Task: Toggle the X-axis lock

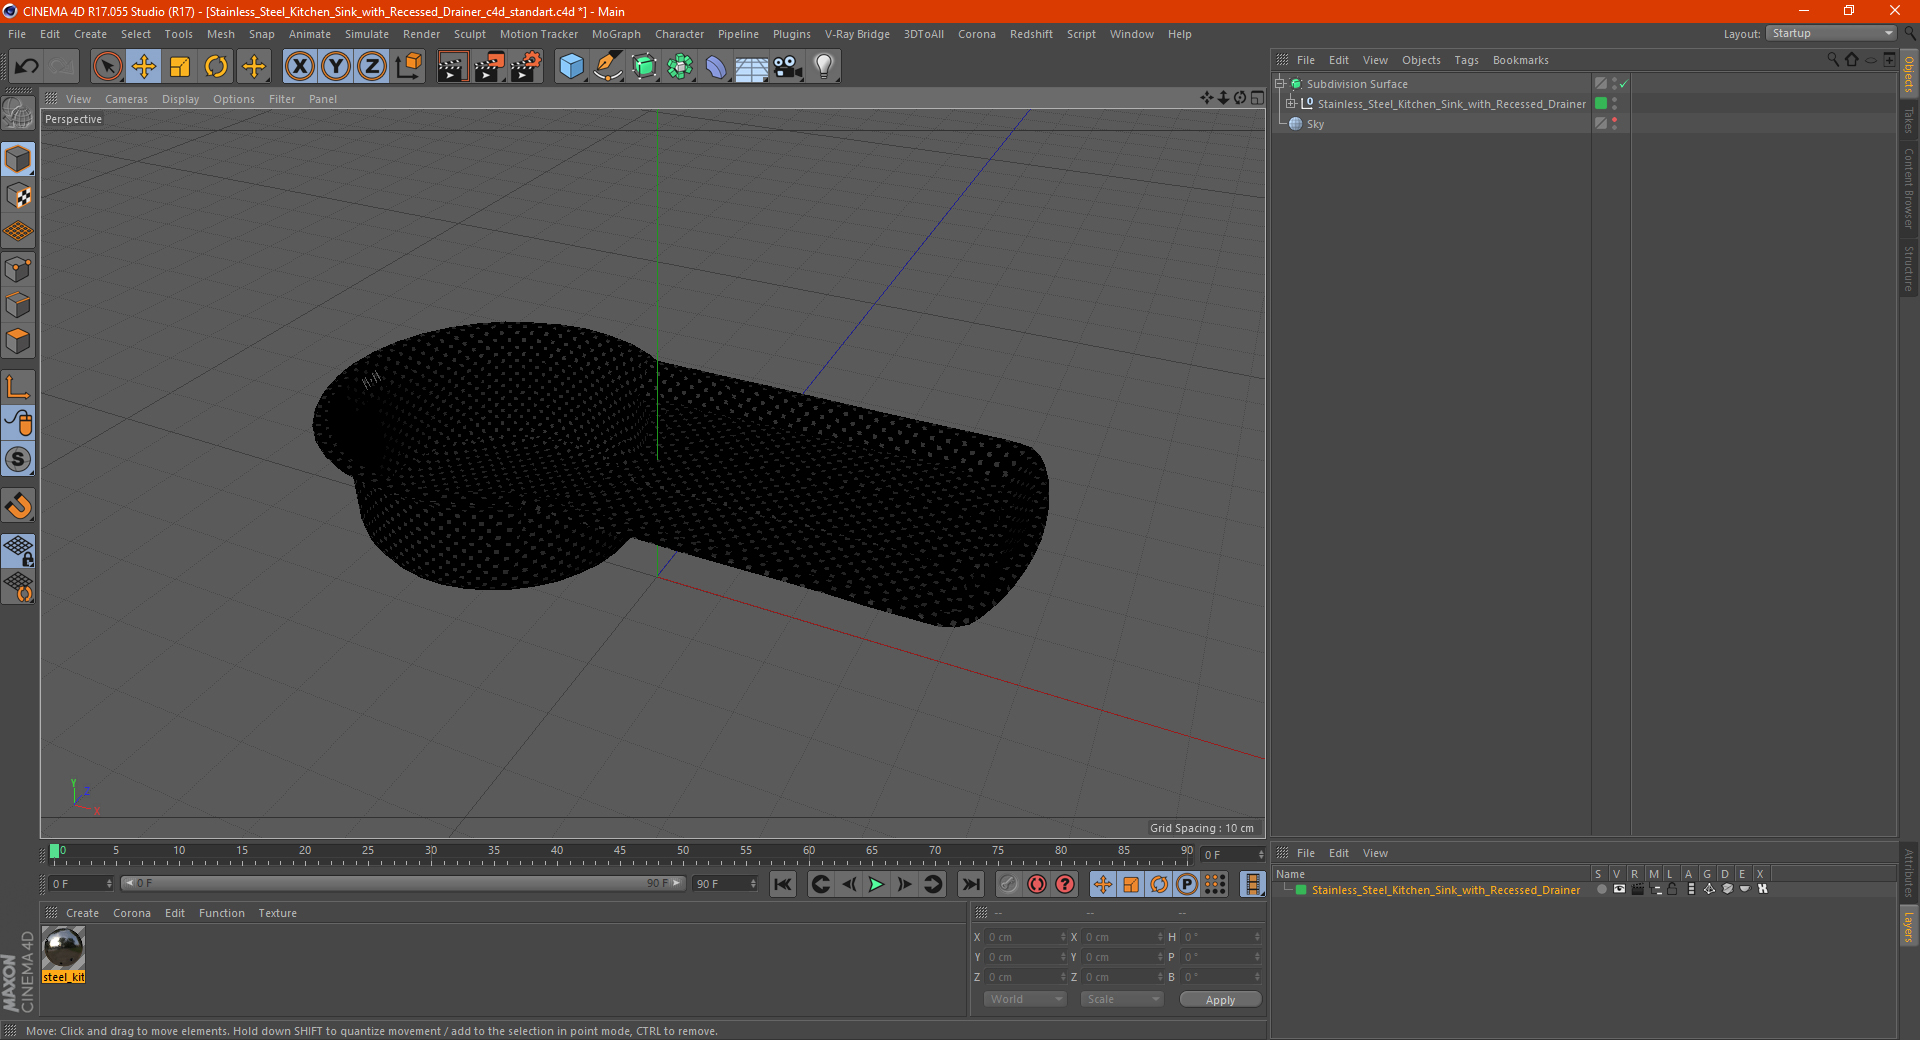Action: [x=299, y=67]
